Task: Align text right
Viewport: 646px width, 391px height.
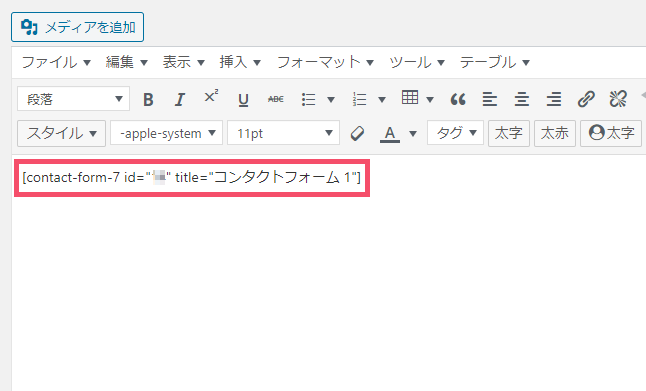Action: point(554,99)
